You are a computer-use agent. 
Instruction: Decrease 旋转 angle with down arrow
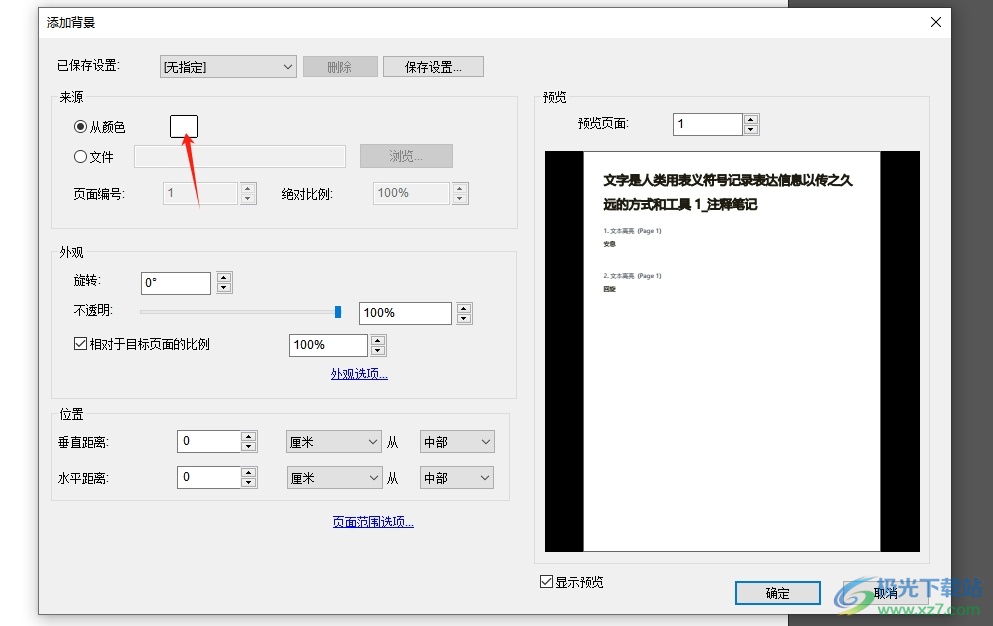pos(224,288)
